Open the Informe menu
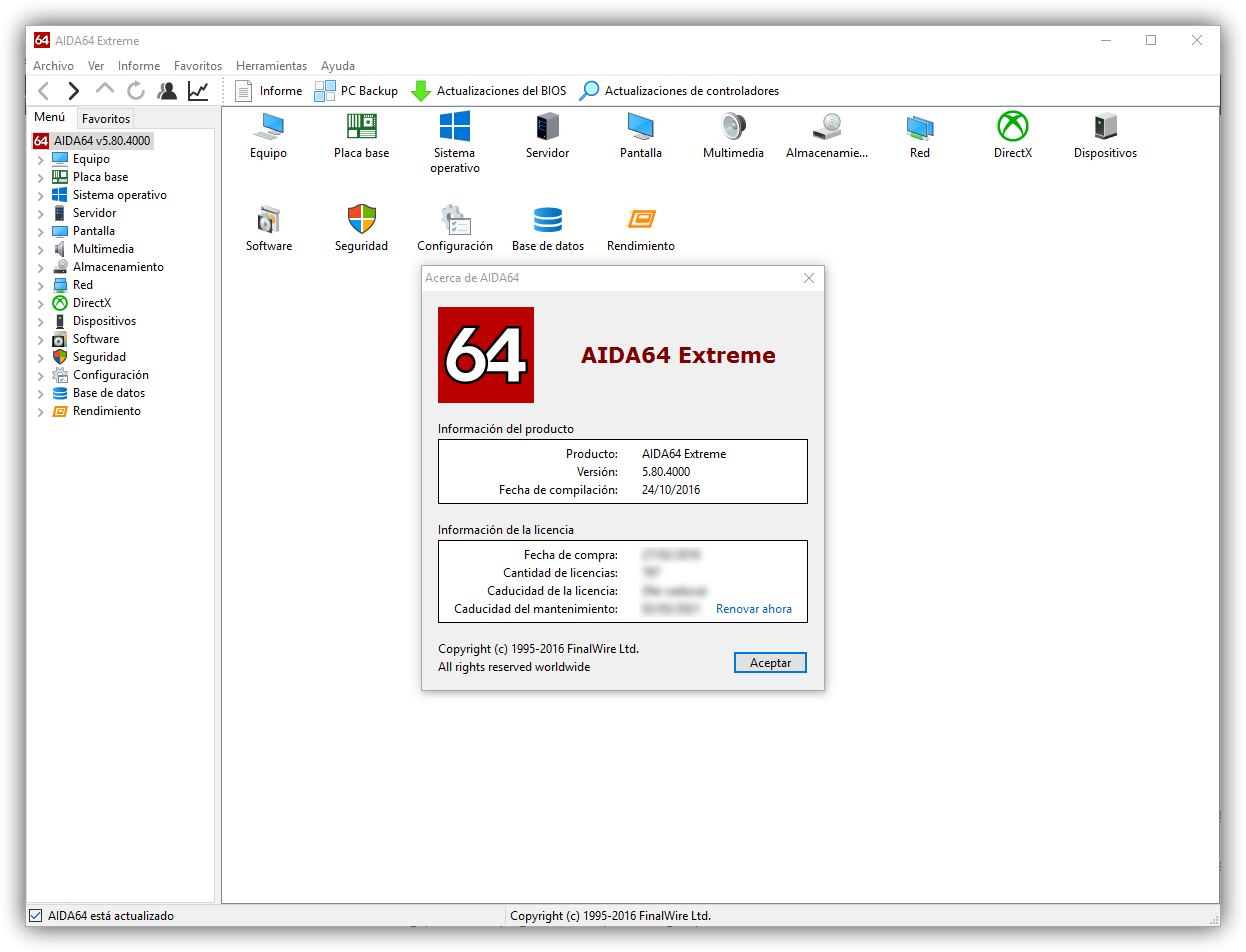1246x952 pixels. click(139, 66)
